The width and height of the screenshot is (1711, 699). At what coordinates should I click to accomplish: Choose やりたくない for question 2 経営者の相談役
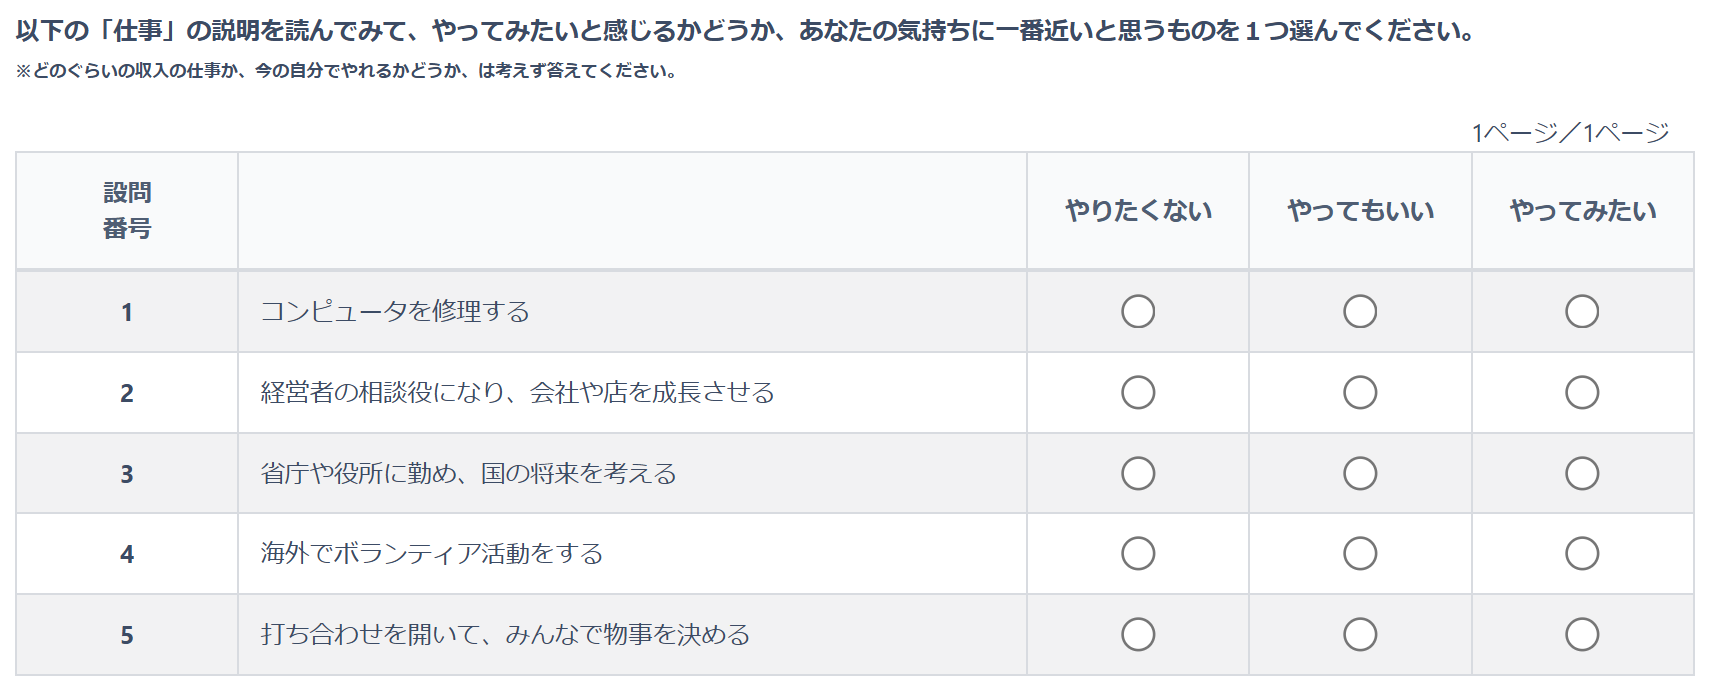(1138, 392)
